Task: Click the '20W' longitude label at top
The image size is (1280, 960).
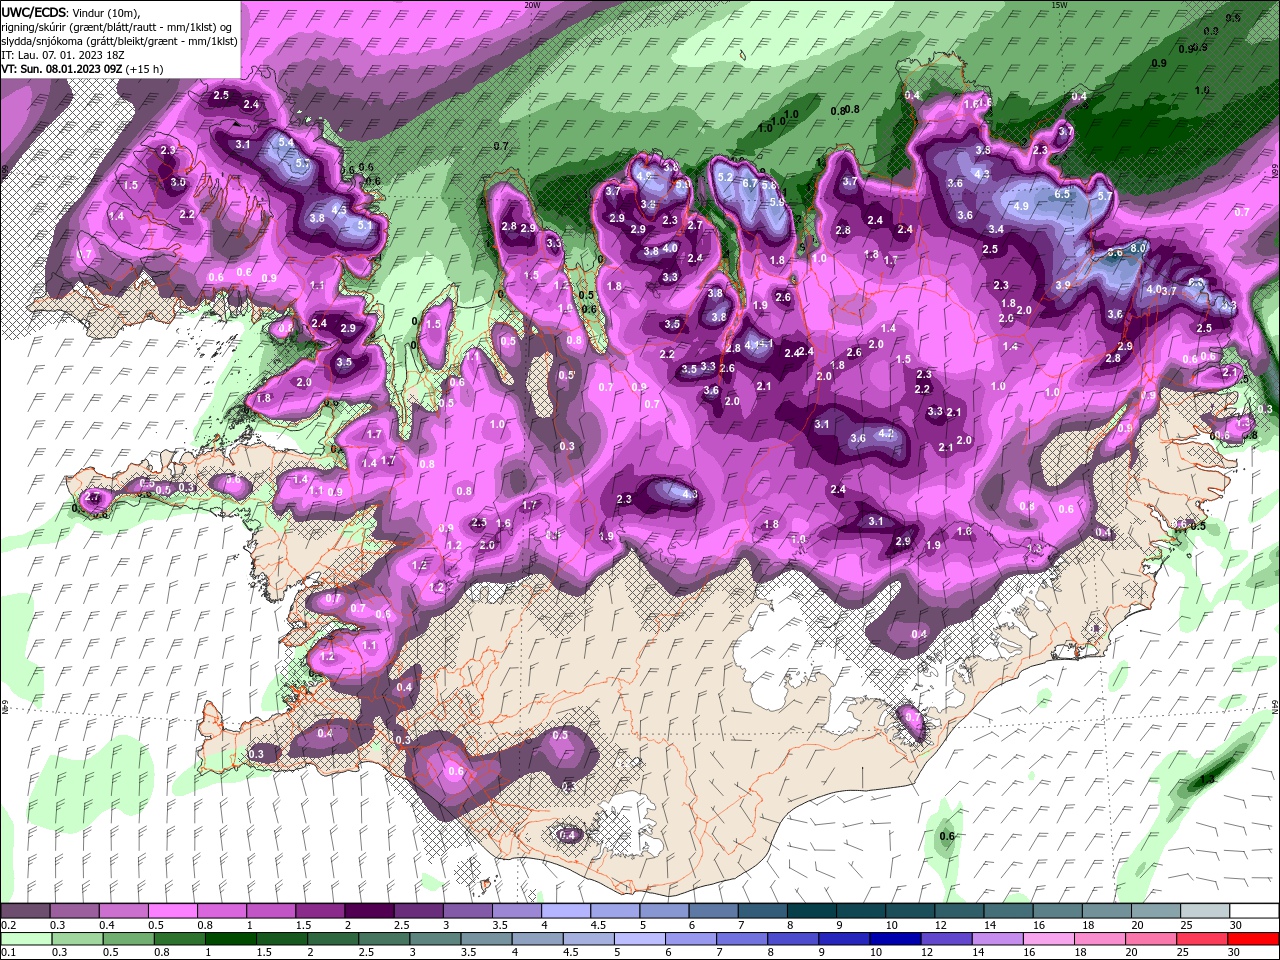Action: (532, 5)
